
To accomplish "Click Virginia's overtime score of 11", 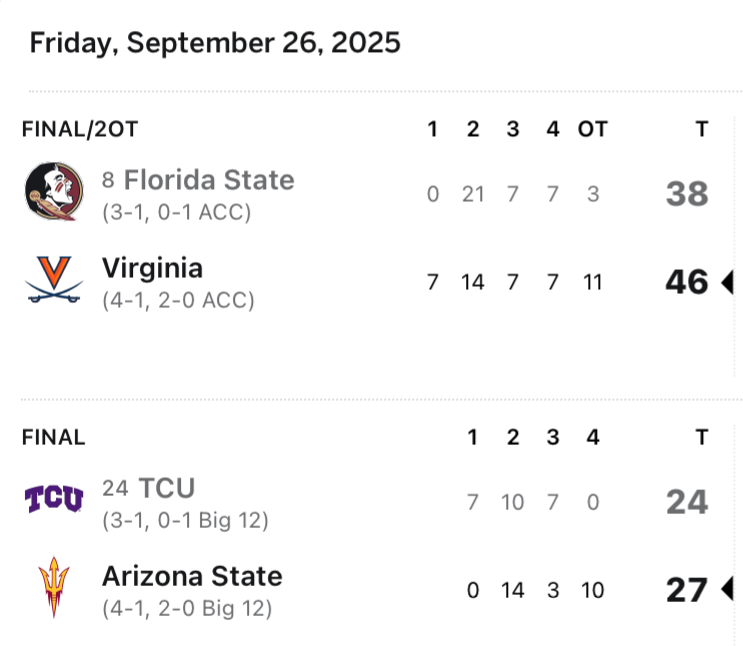I will [x=592, y=282].
